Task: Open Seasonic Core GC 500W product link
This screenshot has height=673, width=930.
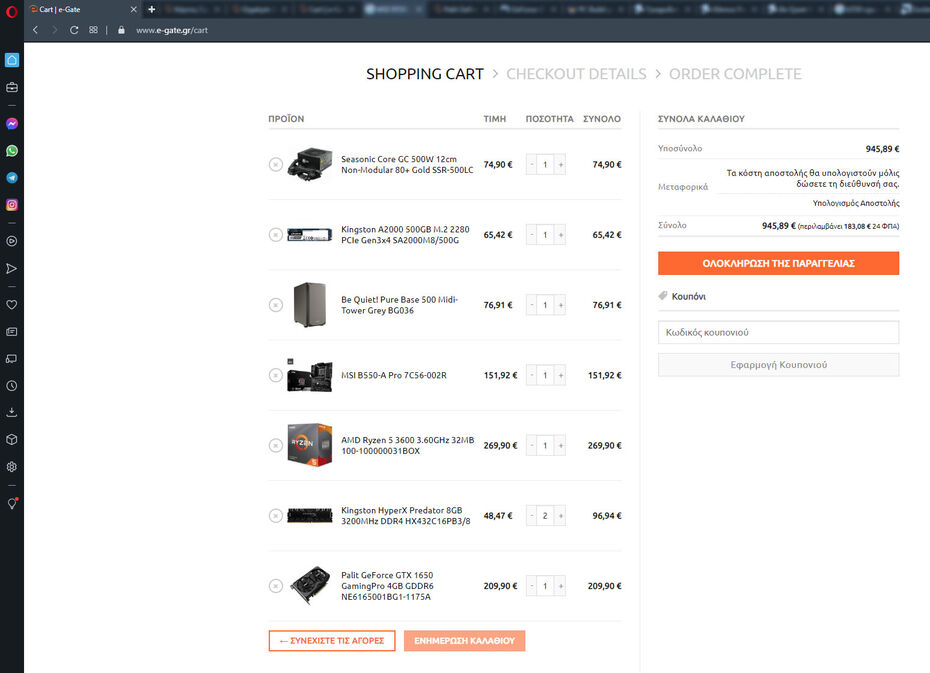Action: tap(407, 164)
